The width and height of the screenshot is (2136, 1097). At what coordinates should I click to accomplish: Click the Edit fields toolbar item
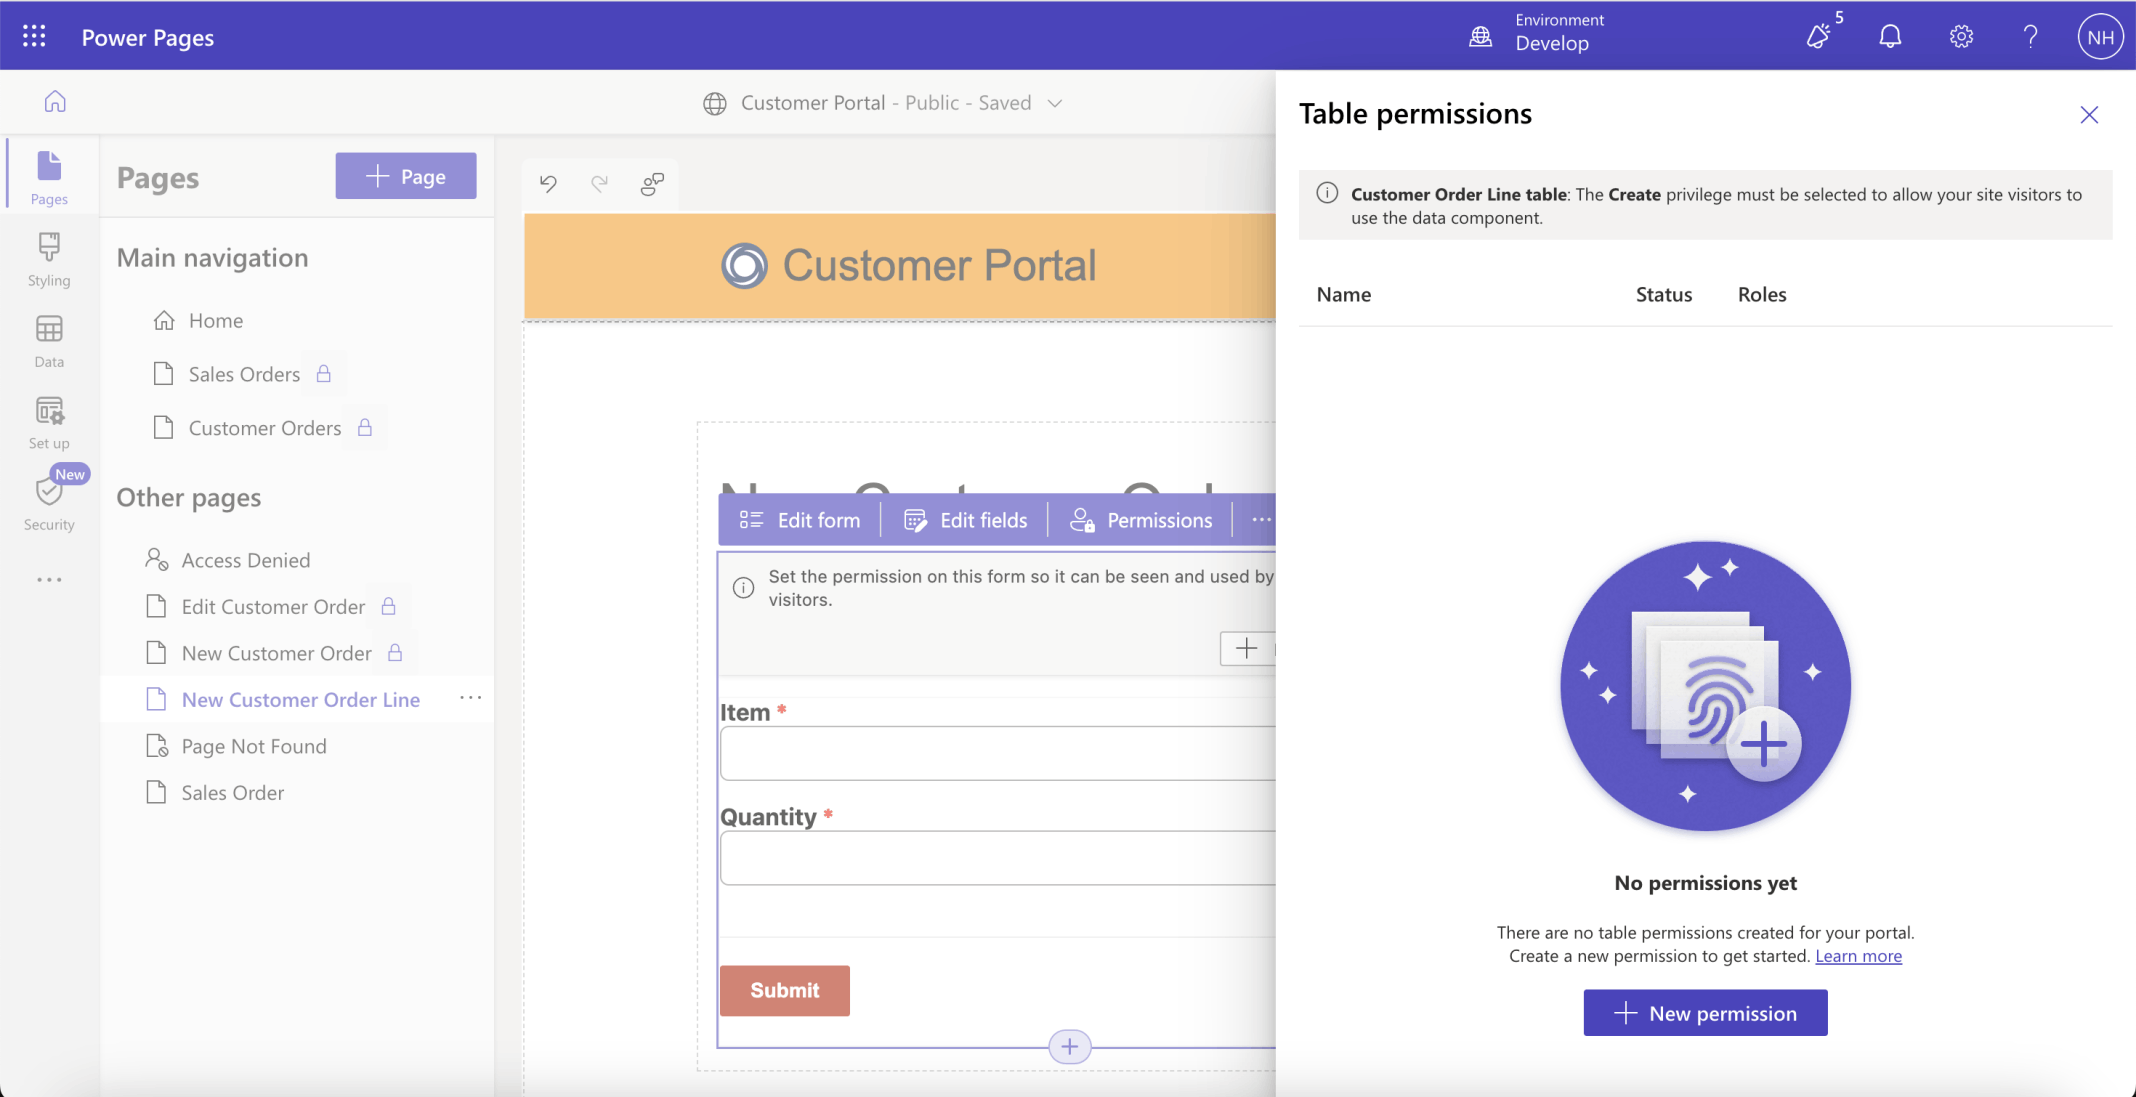coord(965,520)
